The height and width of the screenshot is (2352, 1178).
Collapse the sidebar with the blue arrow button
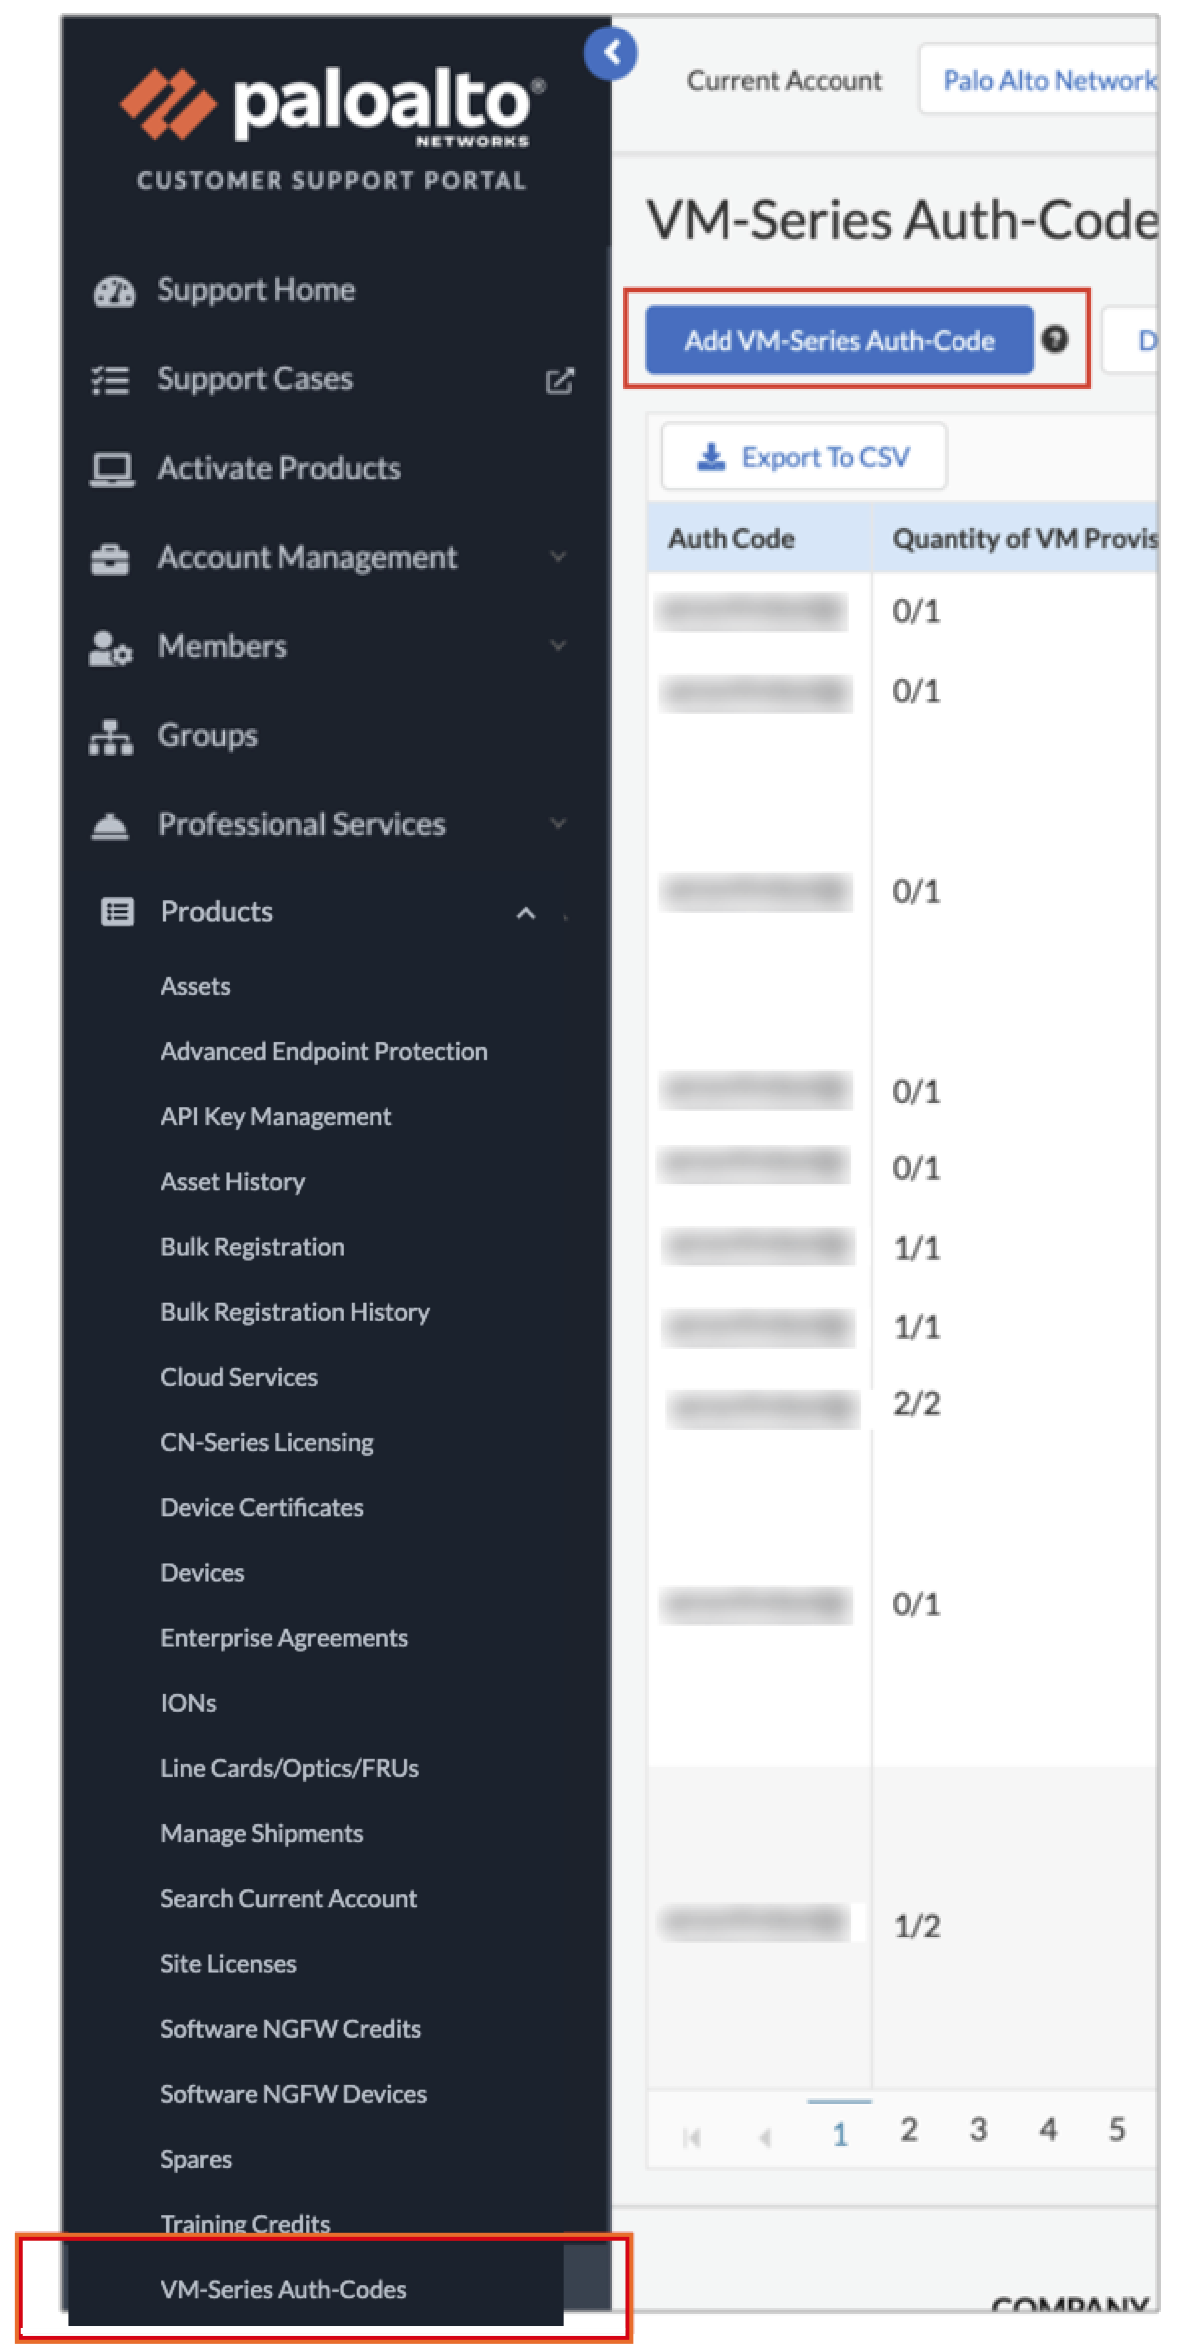point(610,53)
